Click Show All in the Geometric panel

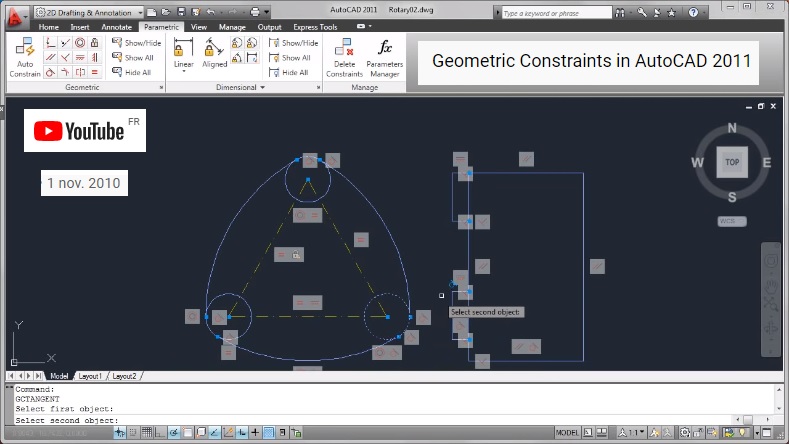click(x=133, y=57)
